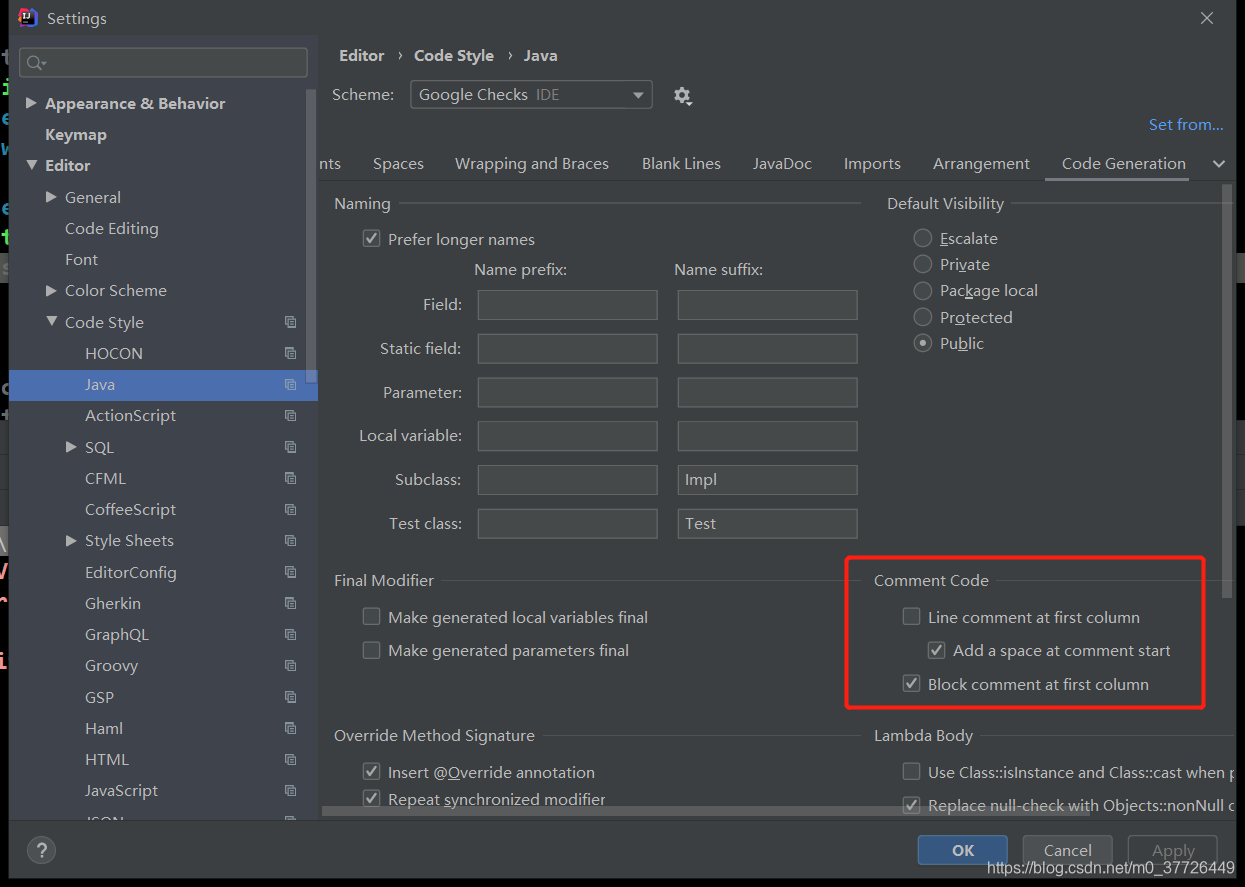This screenshot has width=1245, height=887.
Task: Click the settings tree vertical scrollbar
Action: click(x=312, y=235)
